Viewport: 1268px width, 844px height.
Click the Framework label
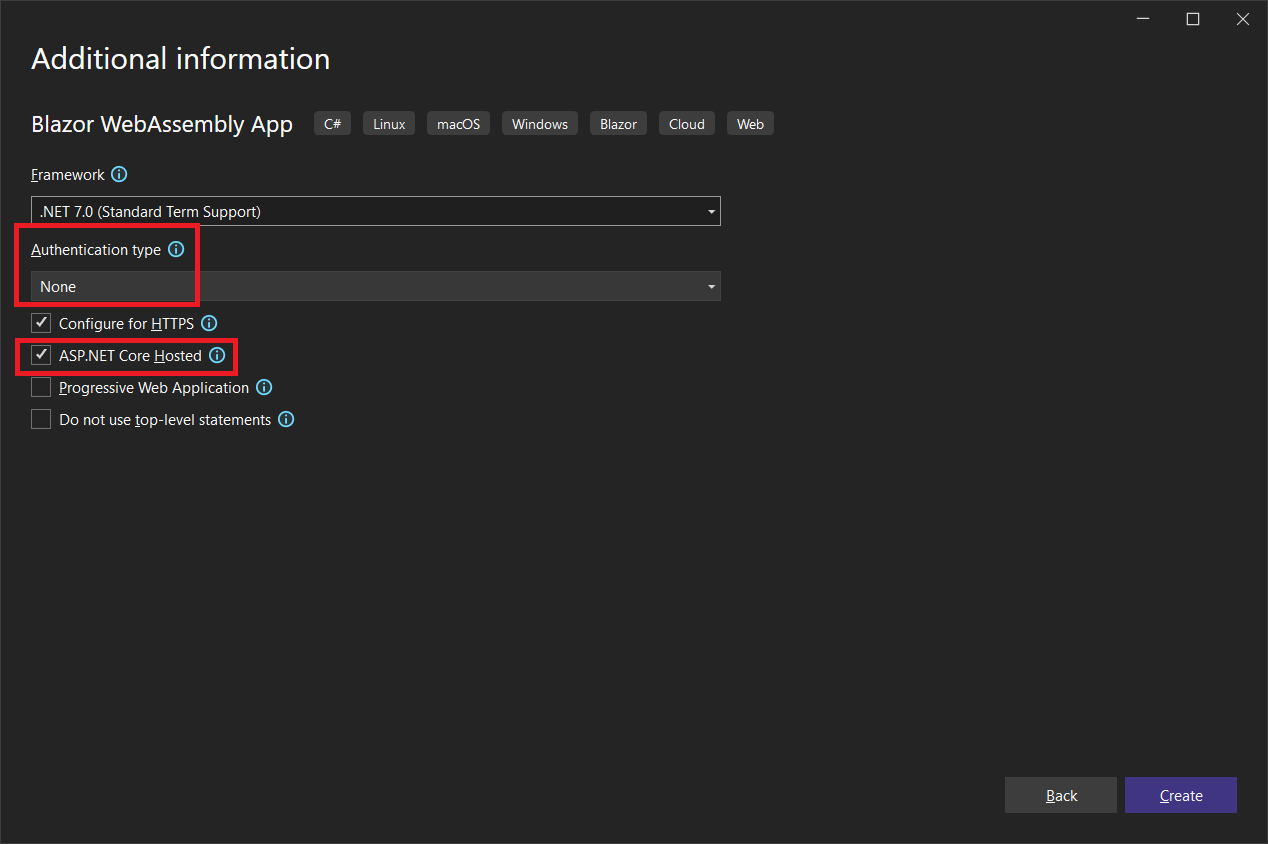click(68, 174)
